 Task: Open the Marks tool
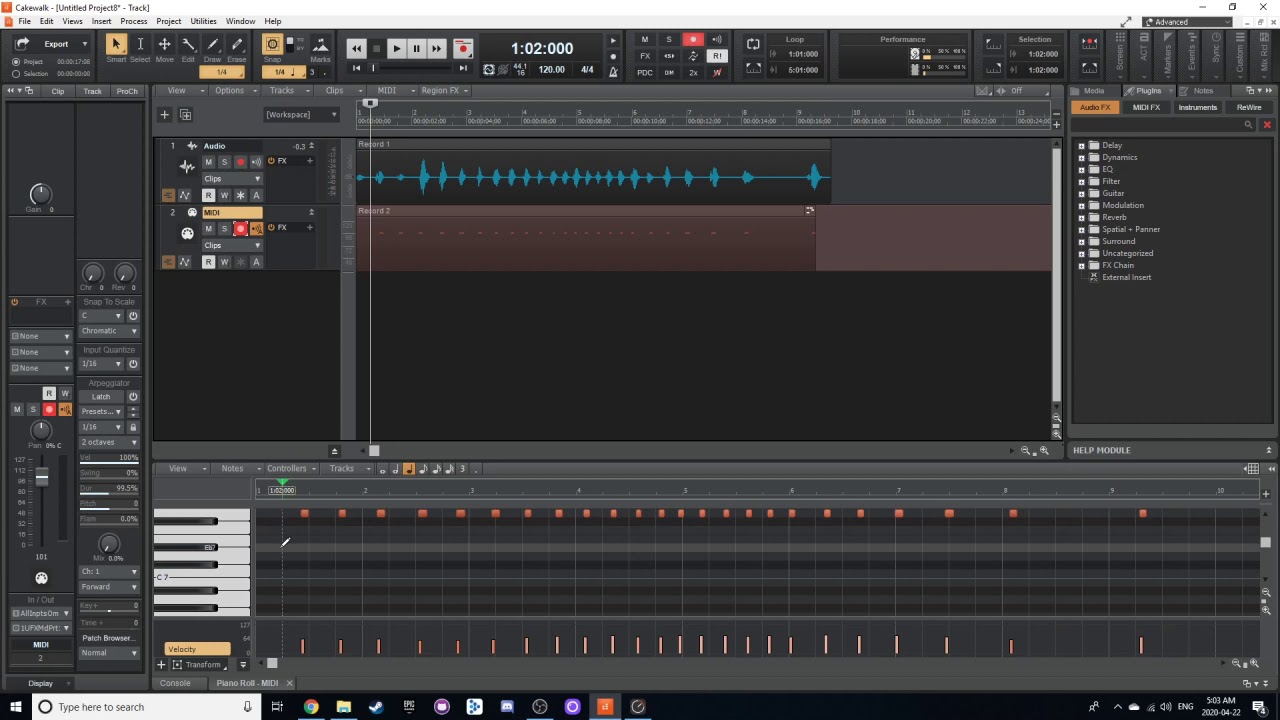coord(320,45)
